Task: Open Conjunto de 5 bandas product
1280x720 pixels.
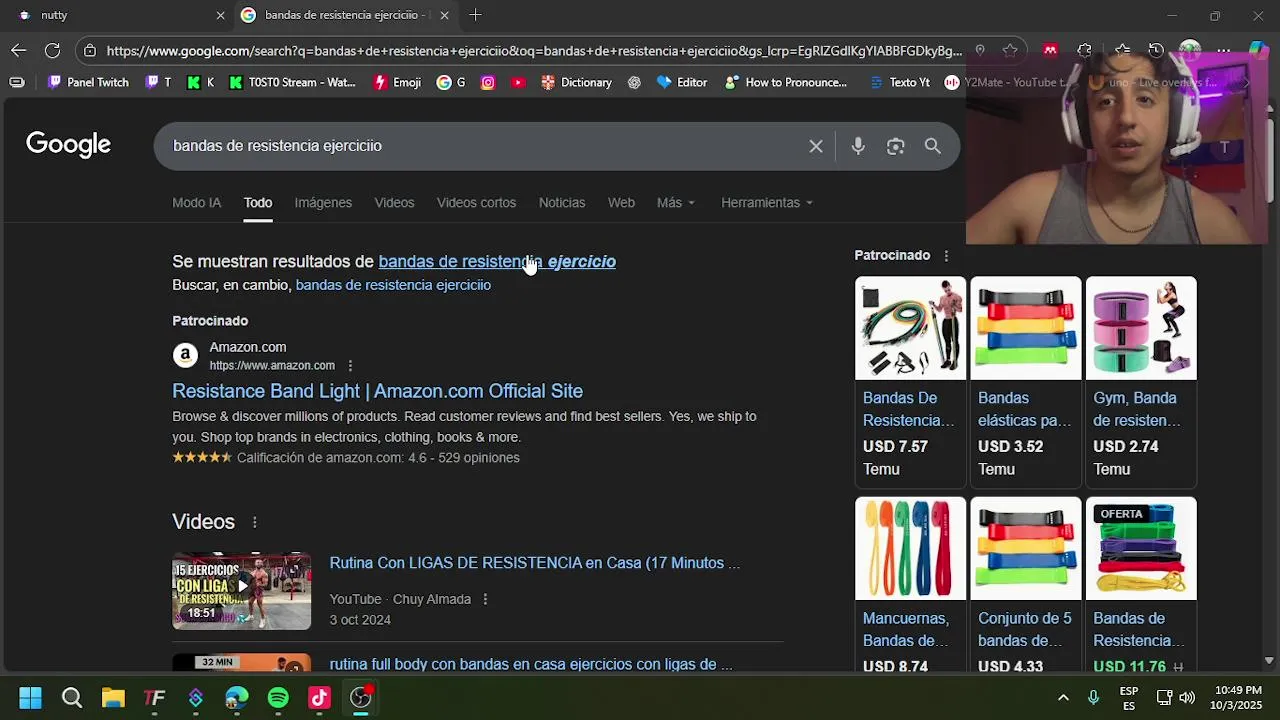Action: click(1025, 585)
